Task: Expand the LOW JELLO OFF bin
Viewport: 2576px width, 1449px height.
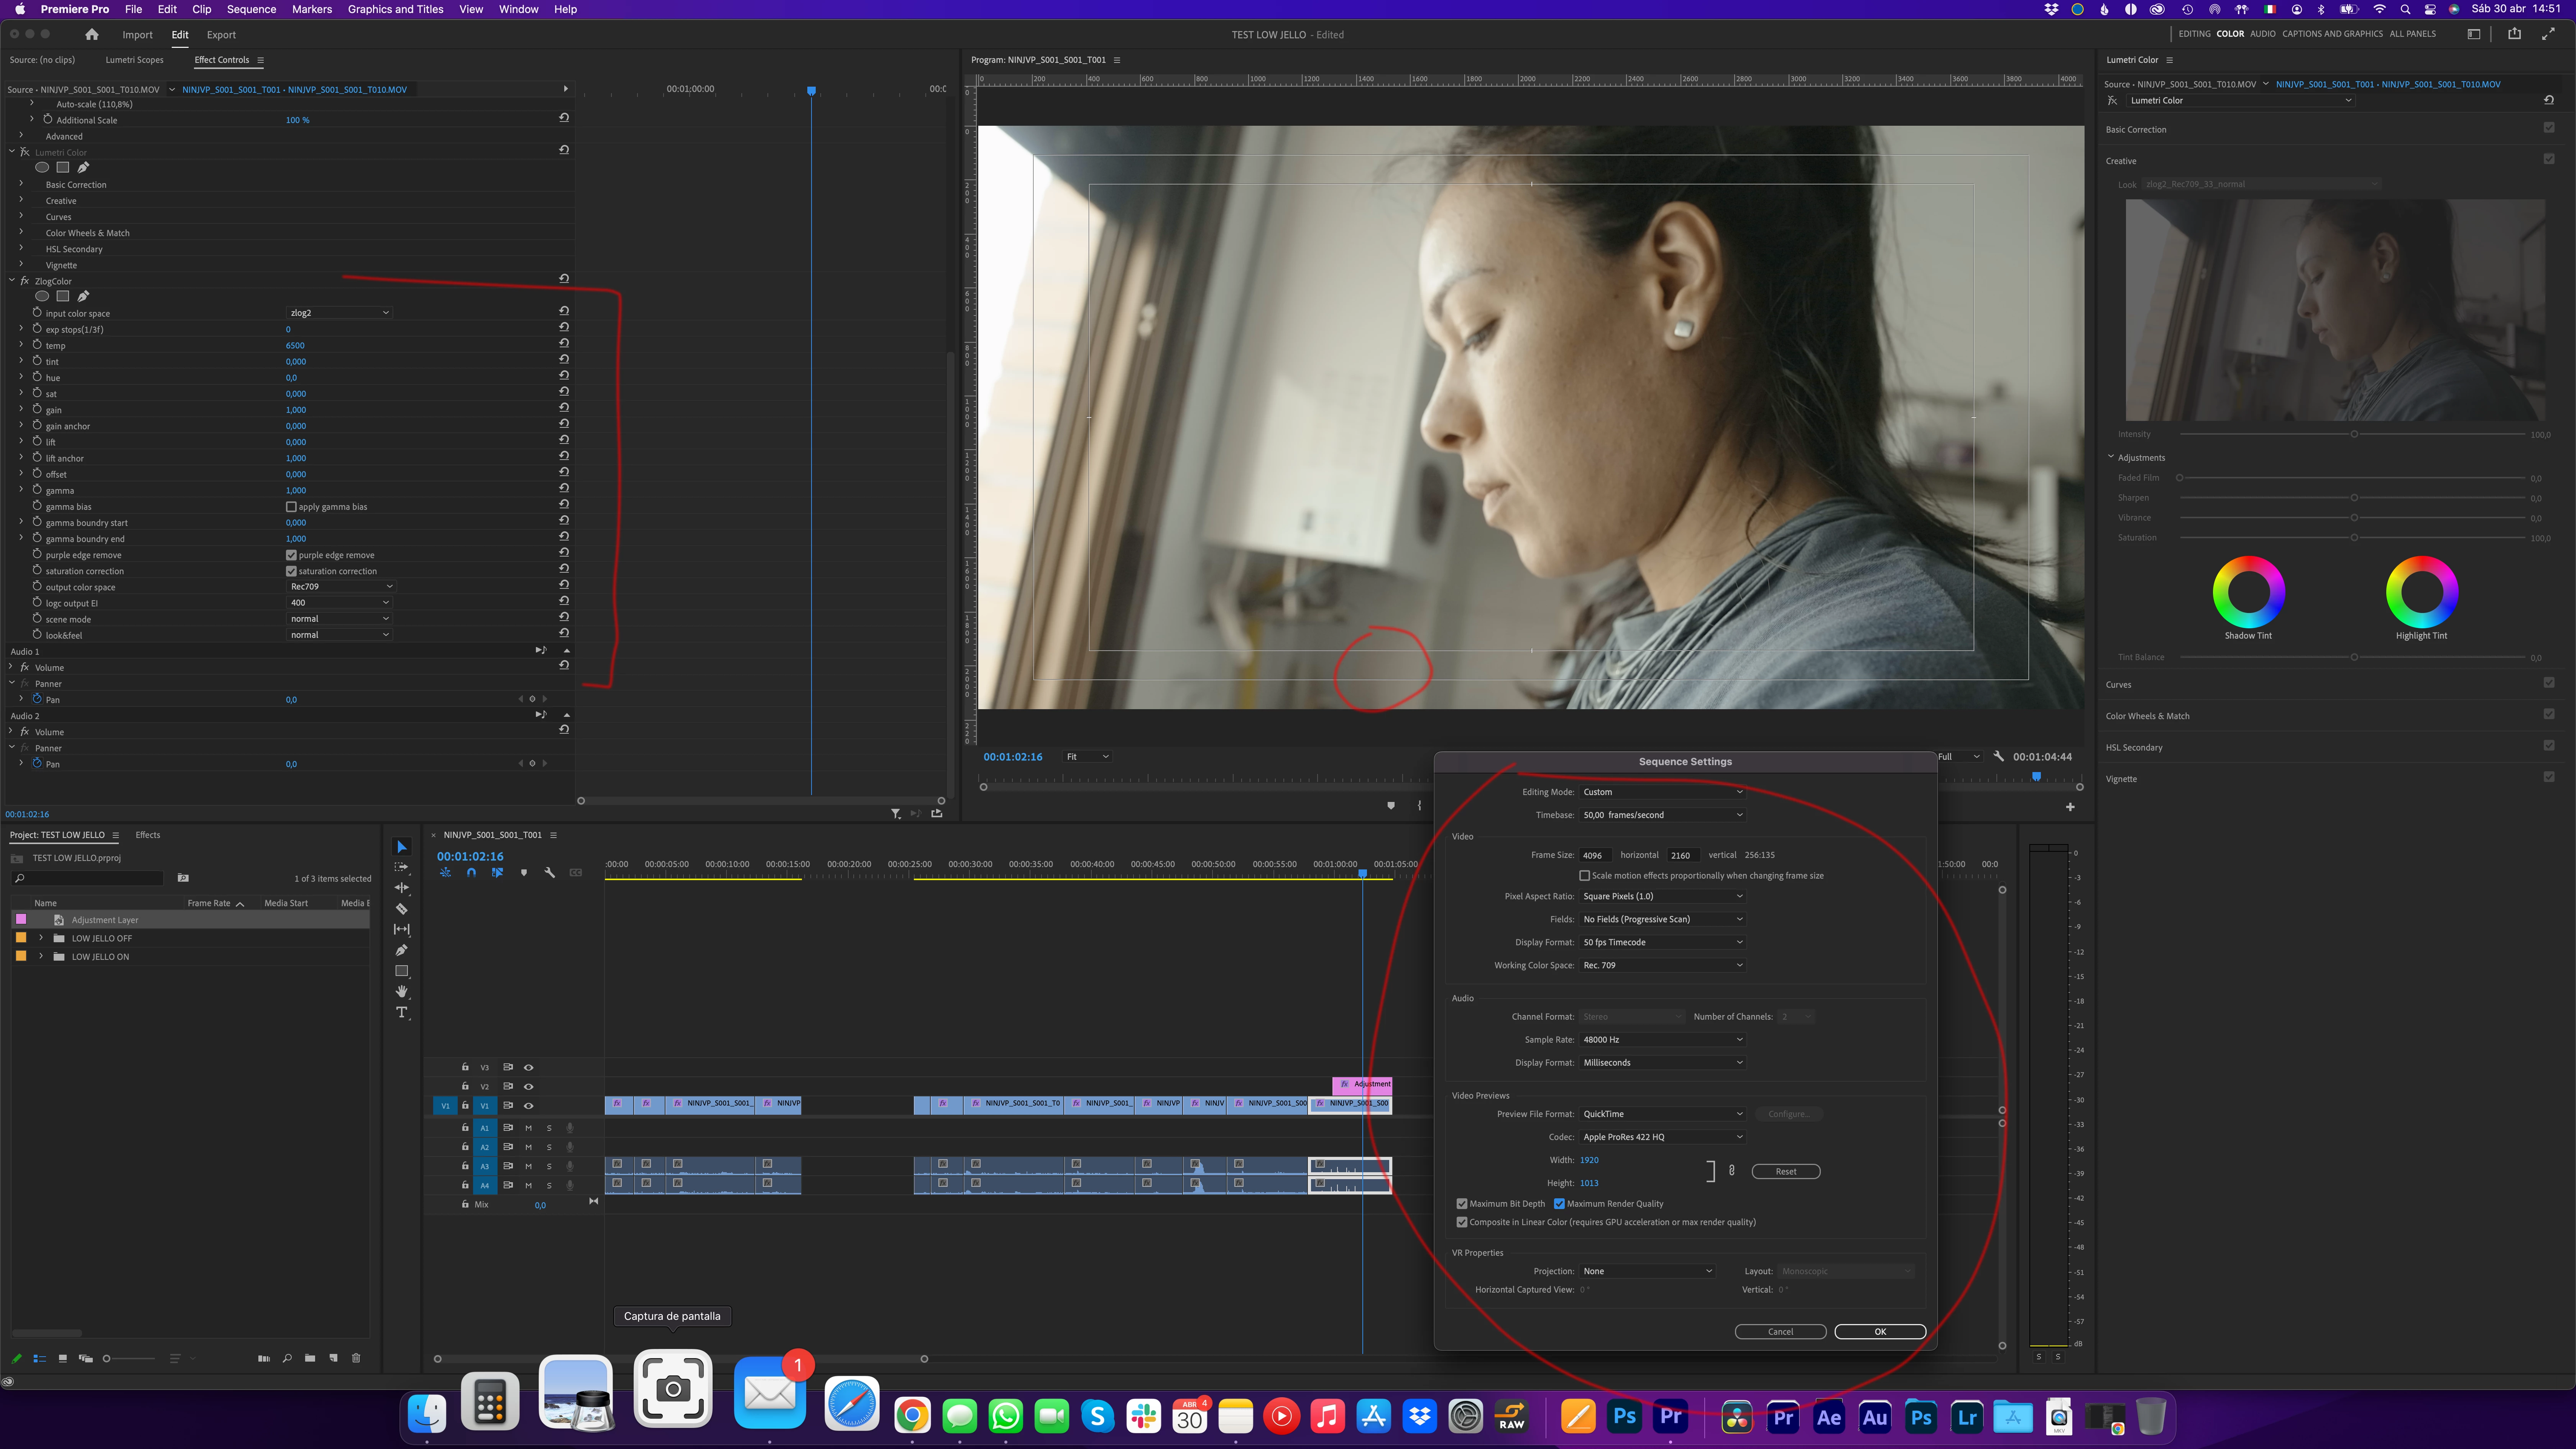Action: point(41,938)
